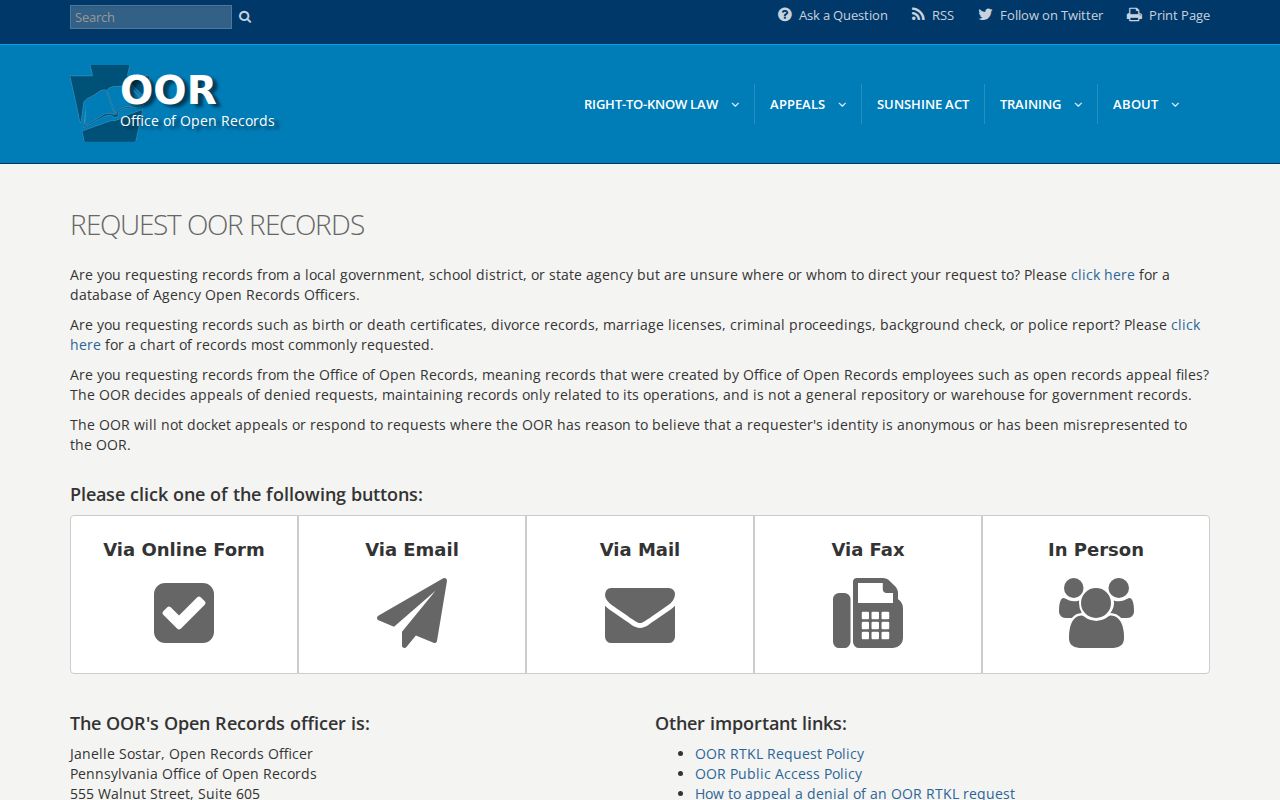The image size is (1280, 800).
Task: Expand the Right-to-Know Law dropdown arrow
Action: click(x=735, y=104)
